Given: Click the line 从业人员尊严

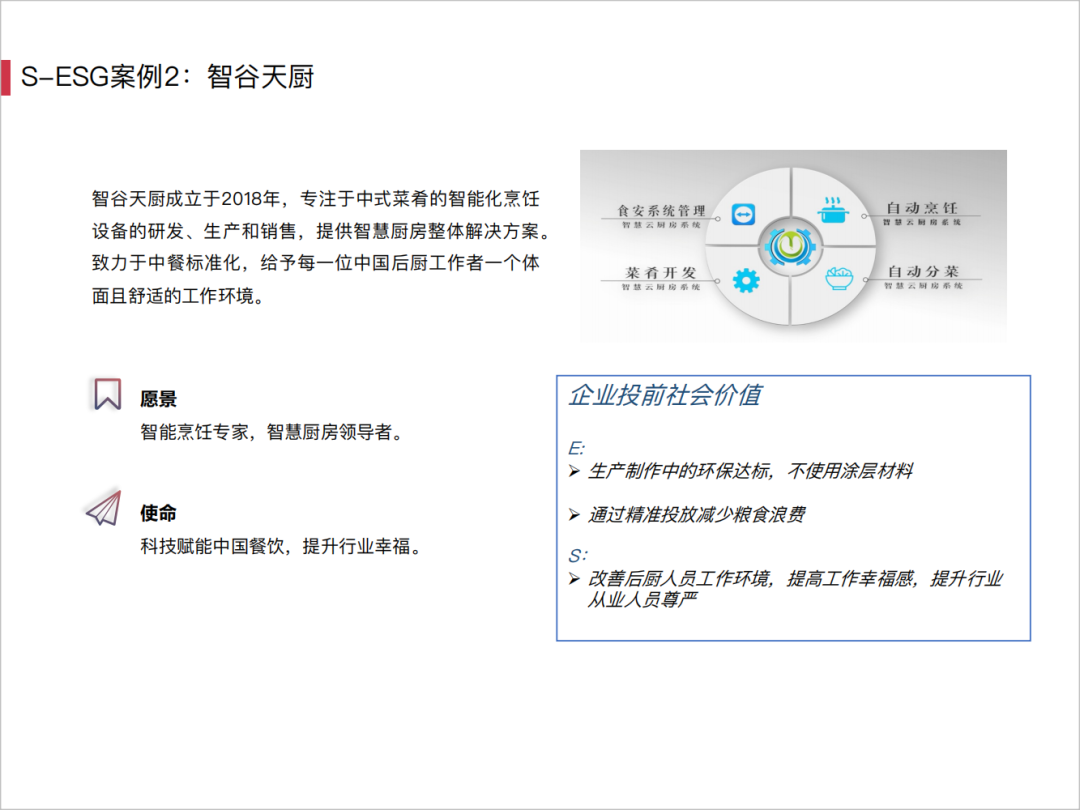Looking at the screenshot, I should [x=642, y=600].
